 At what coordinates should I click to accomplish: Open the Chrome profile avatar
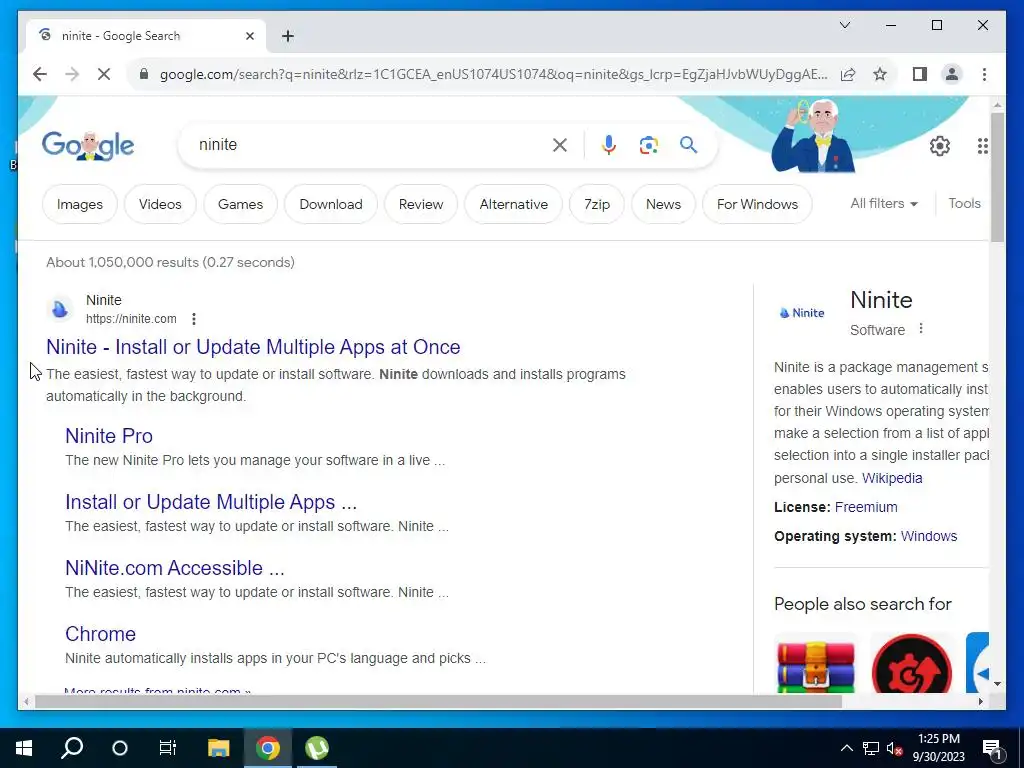(x=952, y=74)
